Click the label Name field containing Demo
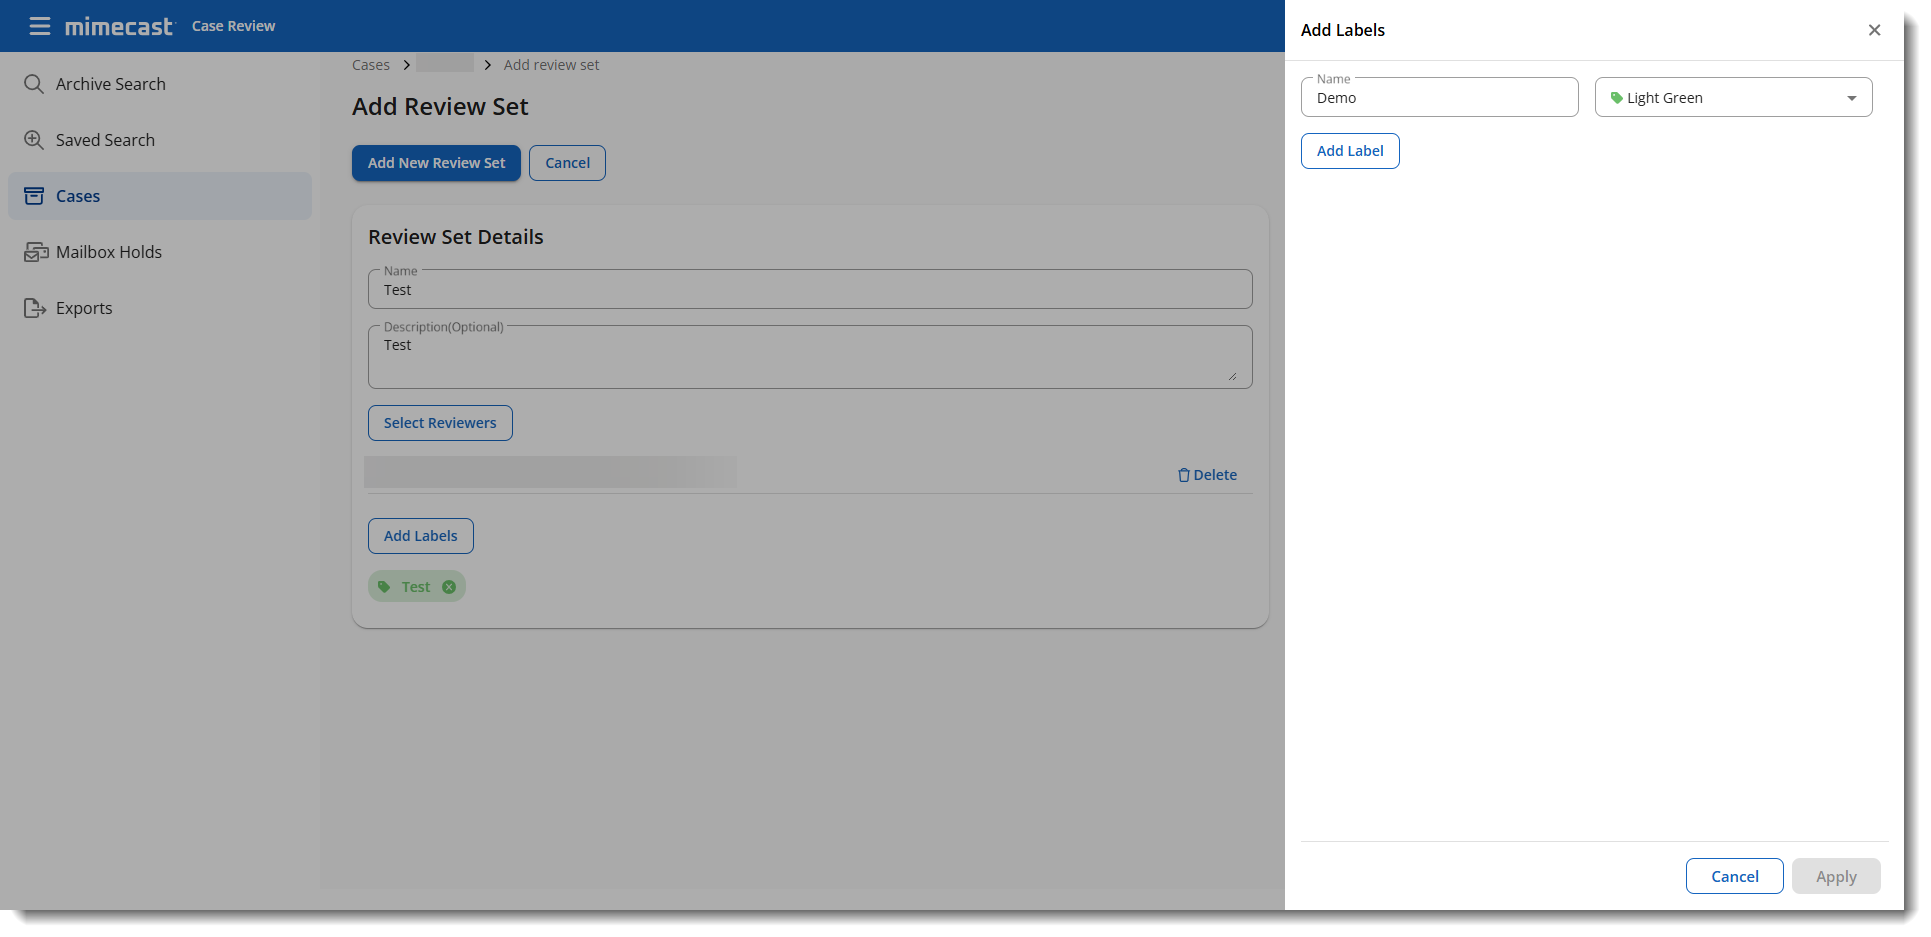This screenshot has width=1931, height=937. click(x=1438, y=98)
